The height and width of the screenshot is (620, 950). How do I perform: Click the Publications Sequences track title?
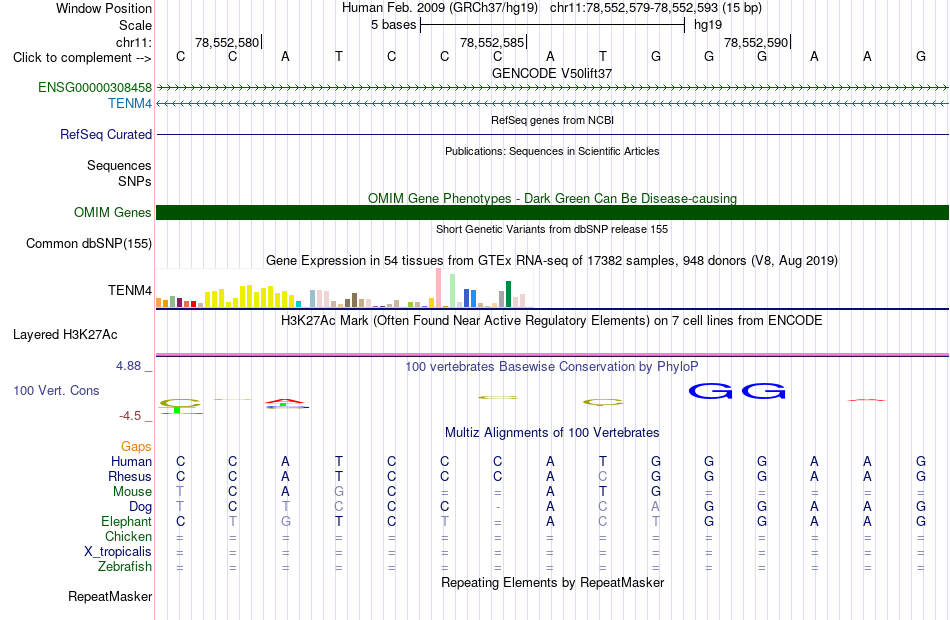552,151
